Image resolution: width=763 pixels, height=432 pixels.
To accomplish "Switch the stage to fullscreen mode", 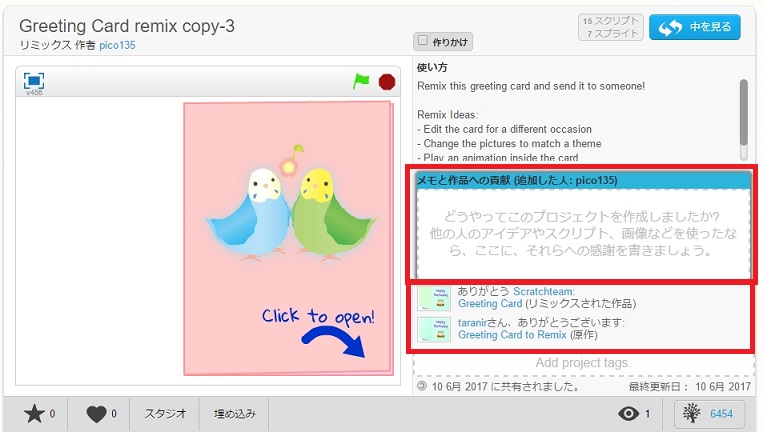I will 34,81.
